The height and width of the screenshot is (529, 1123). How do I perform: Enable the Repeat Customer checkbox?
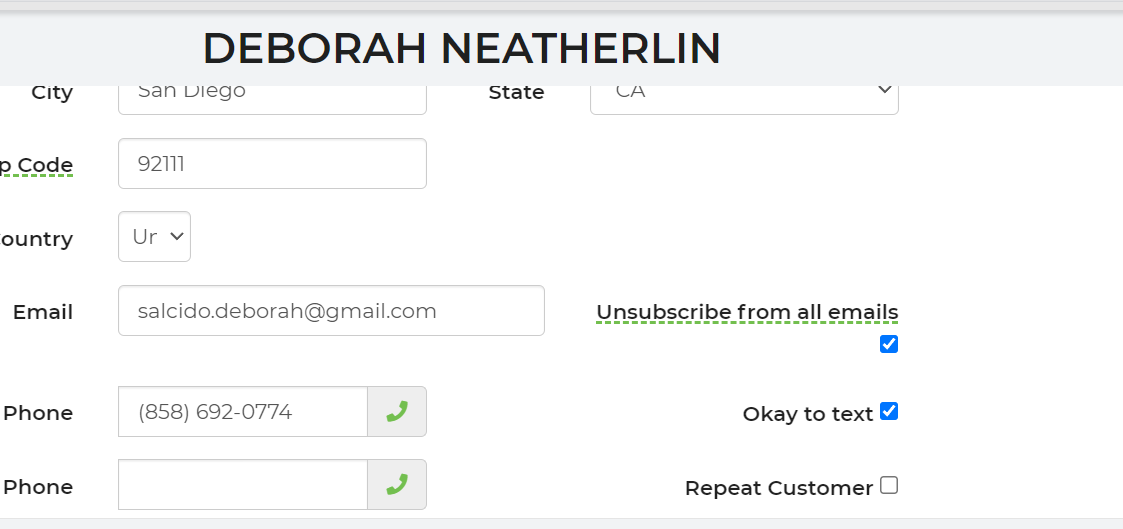pos(889,486)
